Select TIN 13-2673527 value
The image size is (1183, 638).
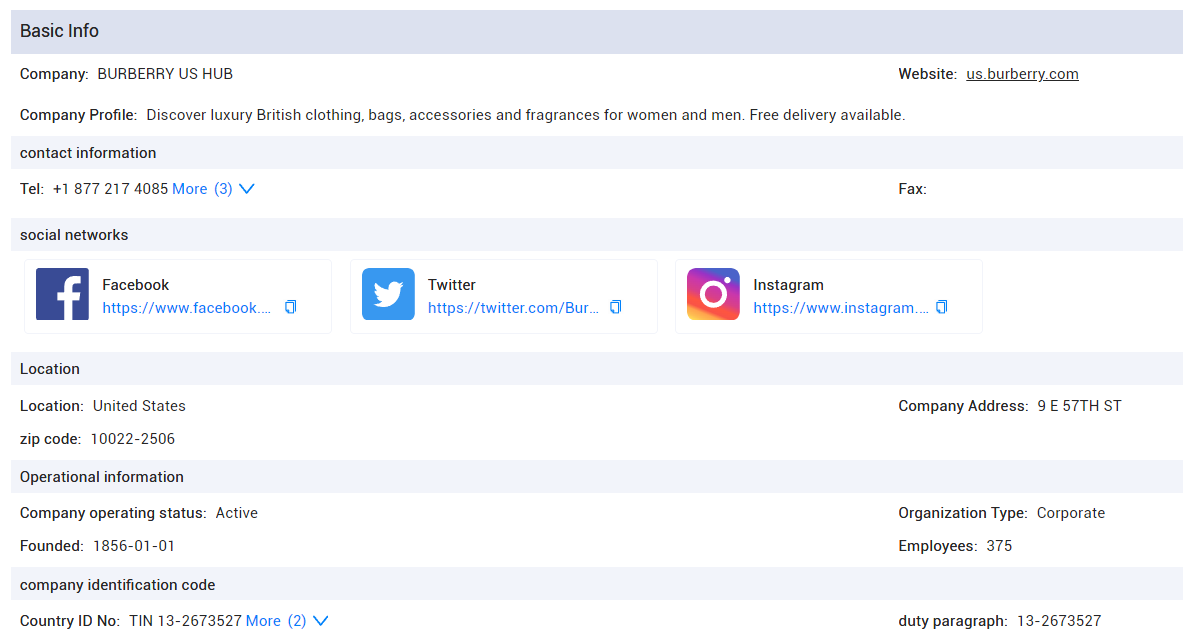point(185,621)
